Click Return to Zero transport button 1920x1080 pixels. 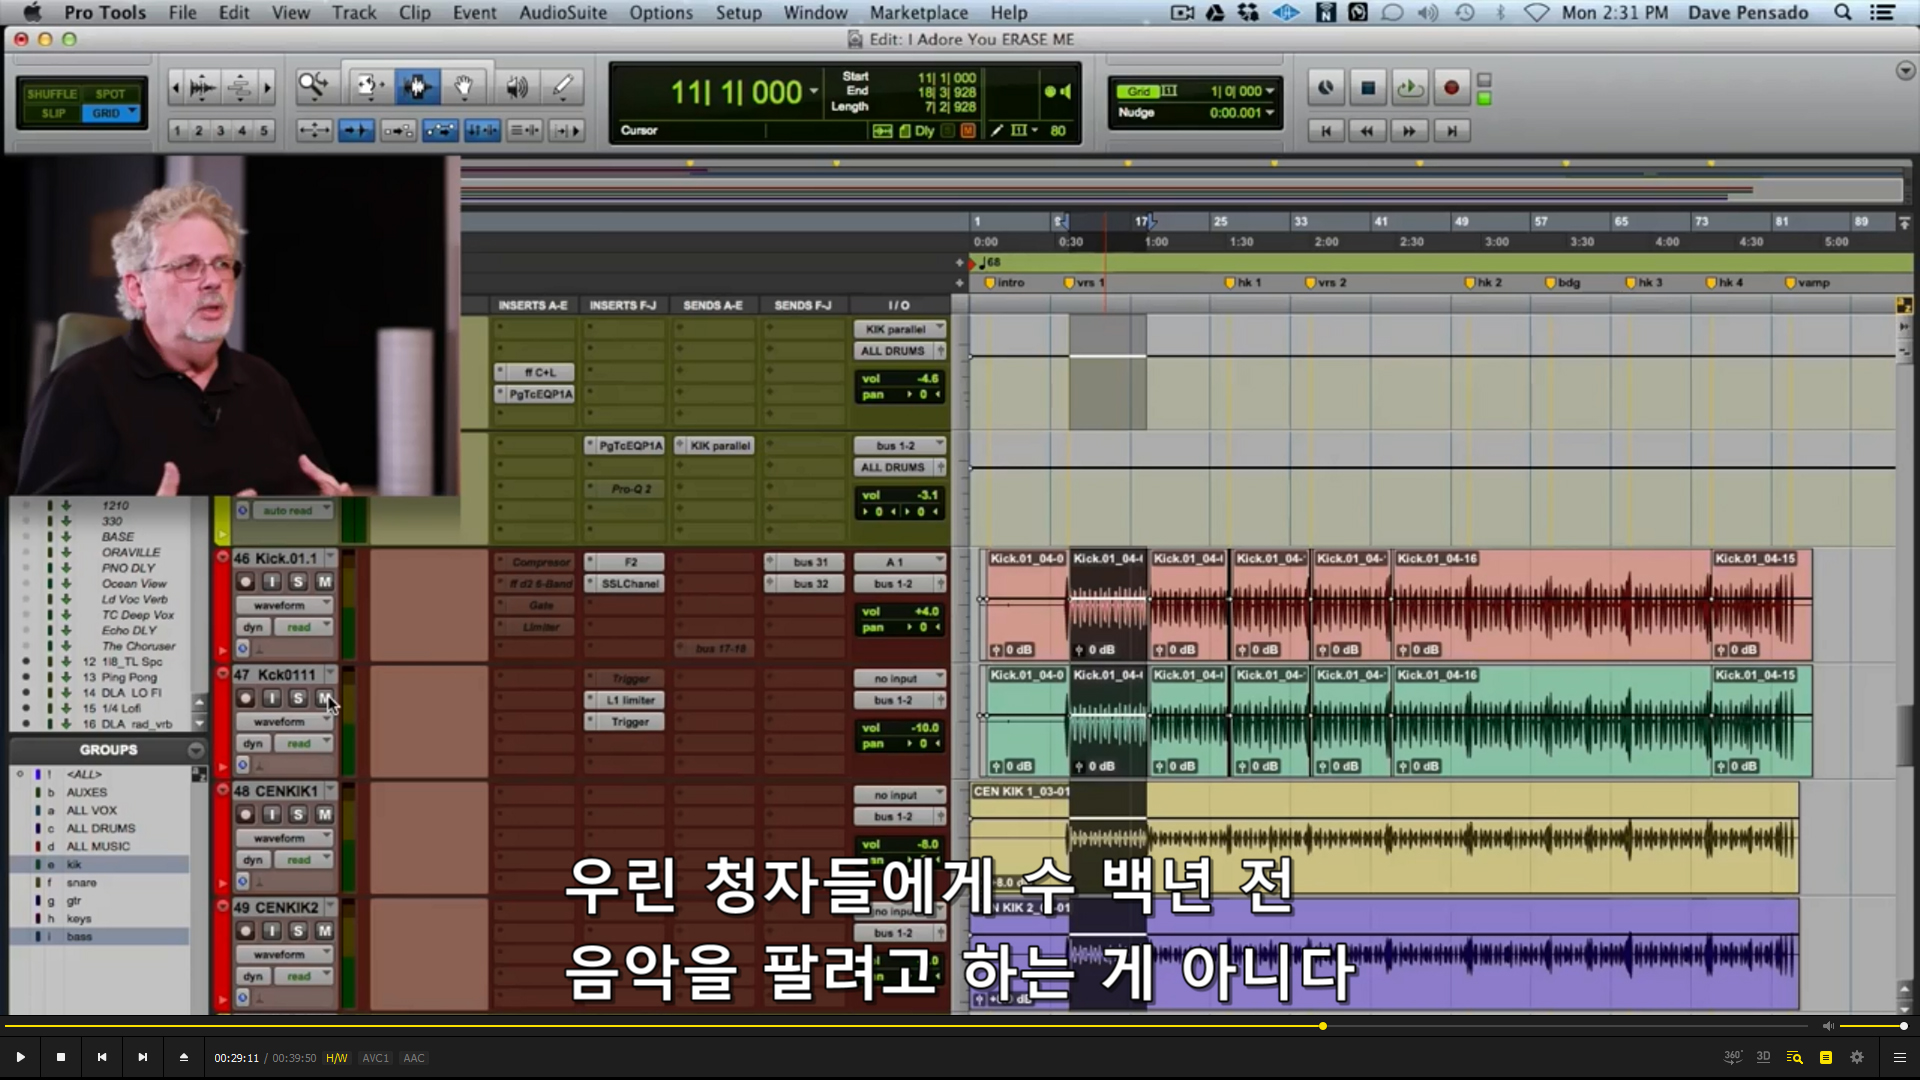(x=1326, y=131)
